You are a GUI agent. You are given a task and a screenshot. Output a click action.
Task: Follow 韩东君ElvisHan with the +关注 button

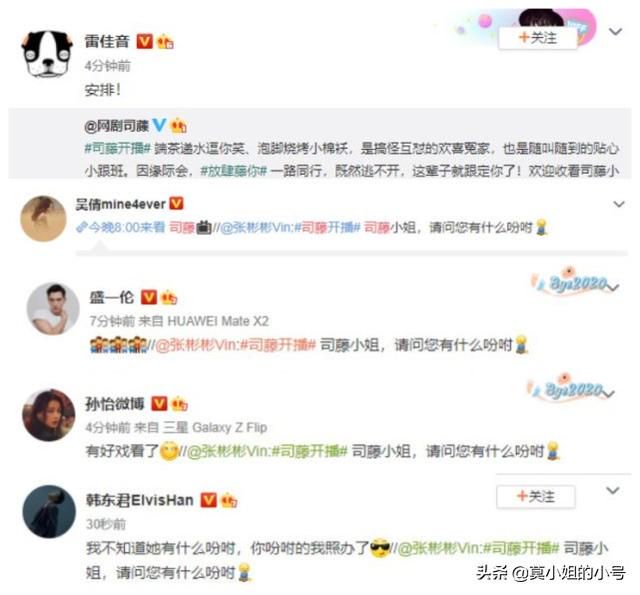[x=536, y=496]
